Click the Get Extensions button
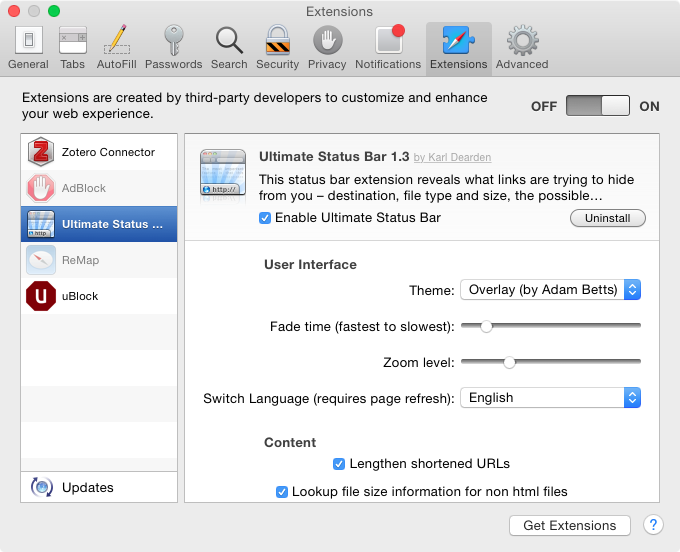The height and width of the screenshot is (552, 680). pos(569,526)
